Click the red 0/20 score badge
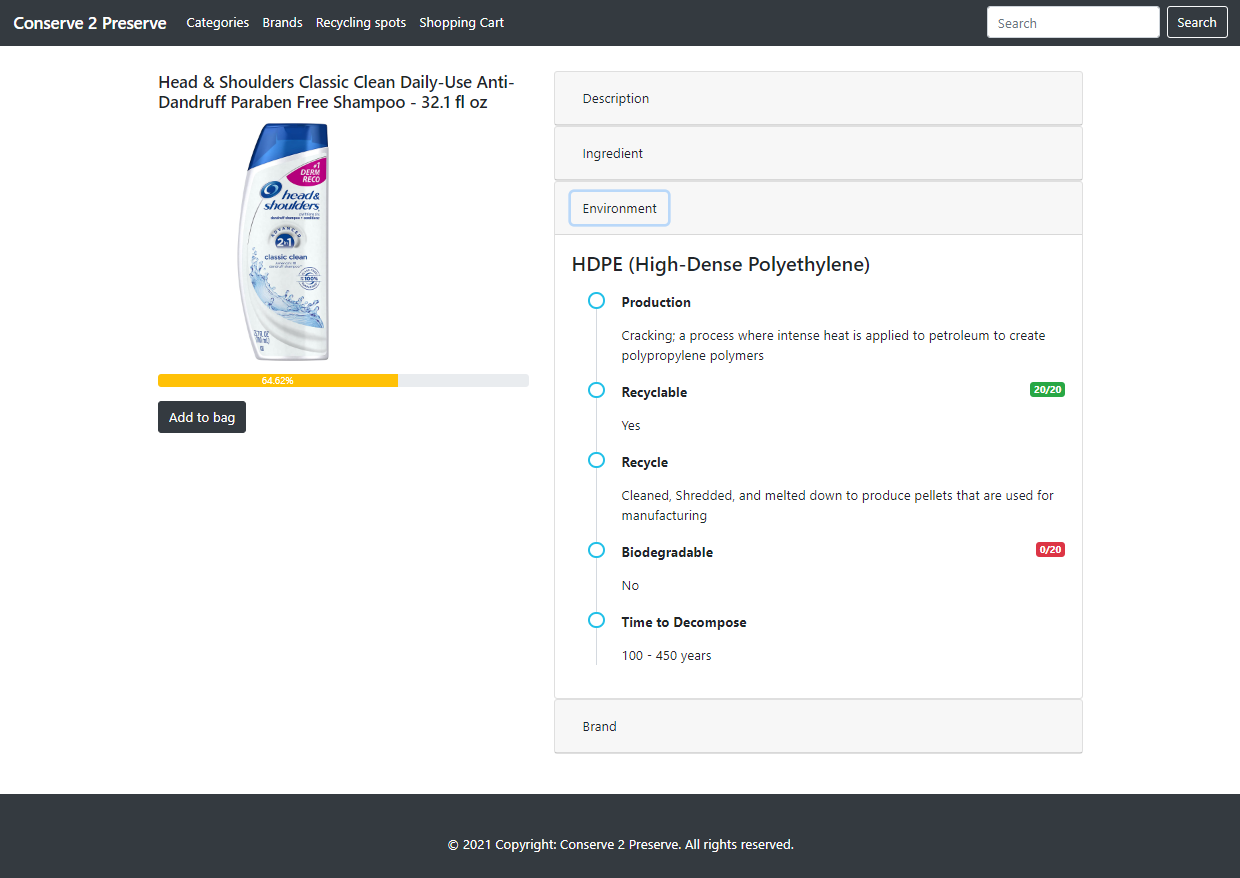The height and width of the screenshot is (878, 1240). pos(1050,550)
